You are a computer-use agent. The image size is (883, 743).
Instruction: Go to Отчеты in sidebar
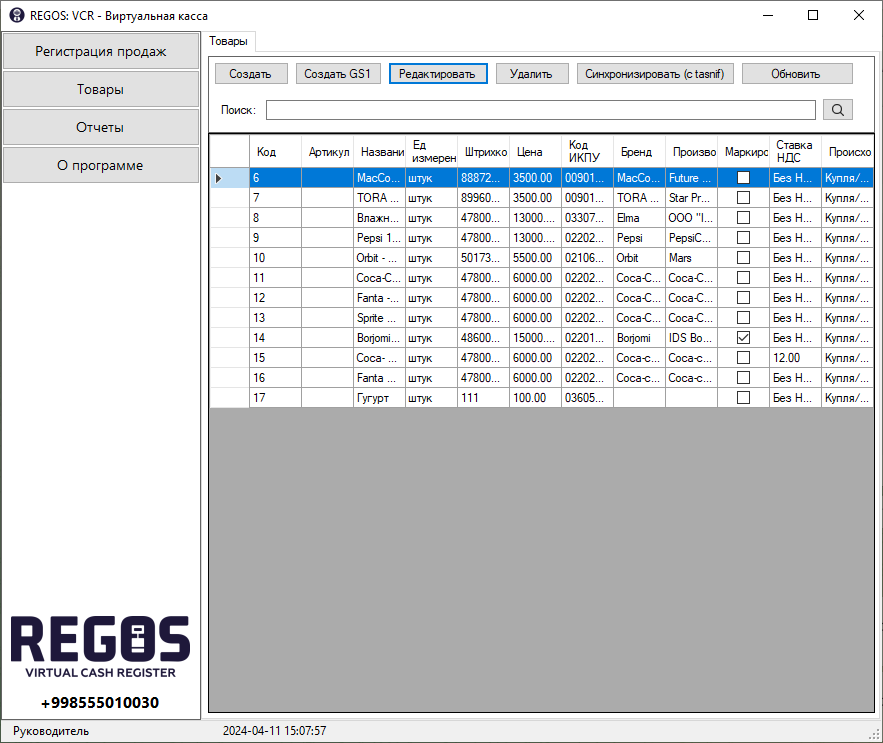pyautogui.click(x=100, y=128)
